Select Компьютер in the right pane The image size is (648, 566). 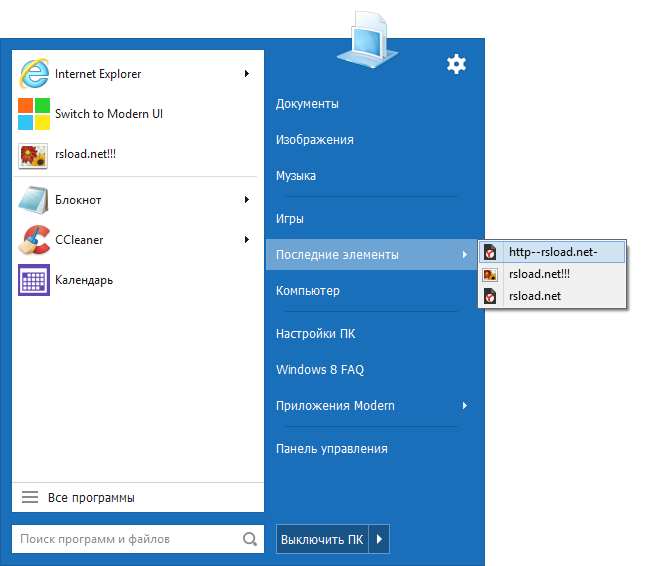307,291
